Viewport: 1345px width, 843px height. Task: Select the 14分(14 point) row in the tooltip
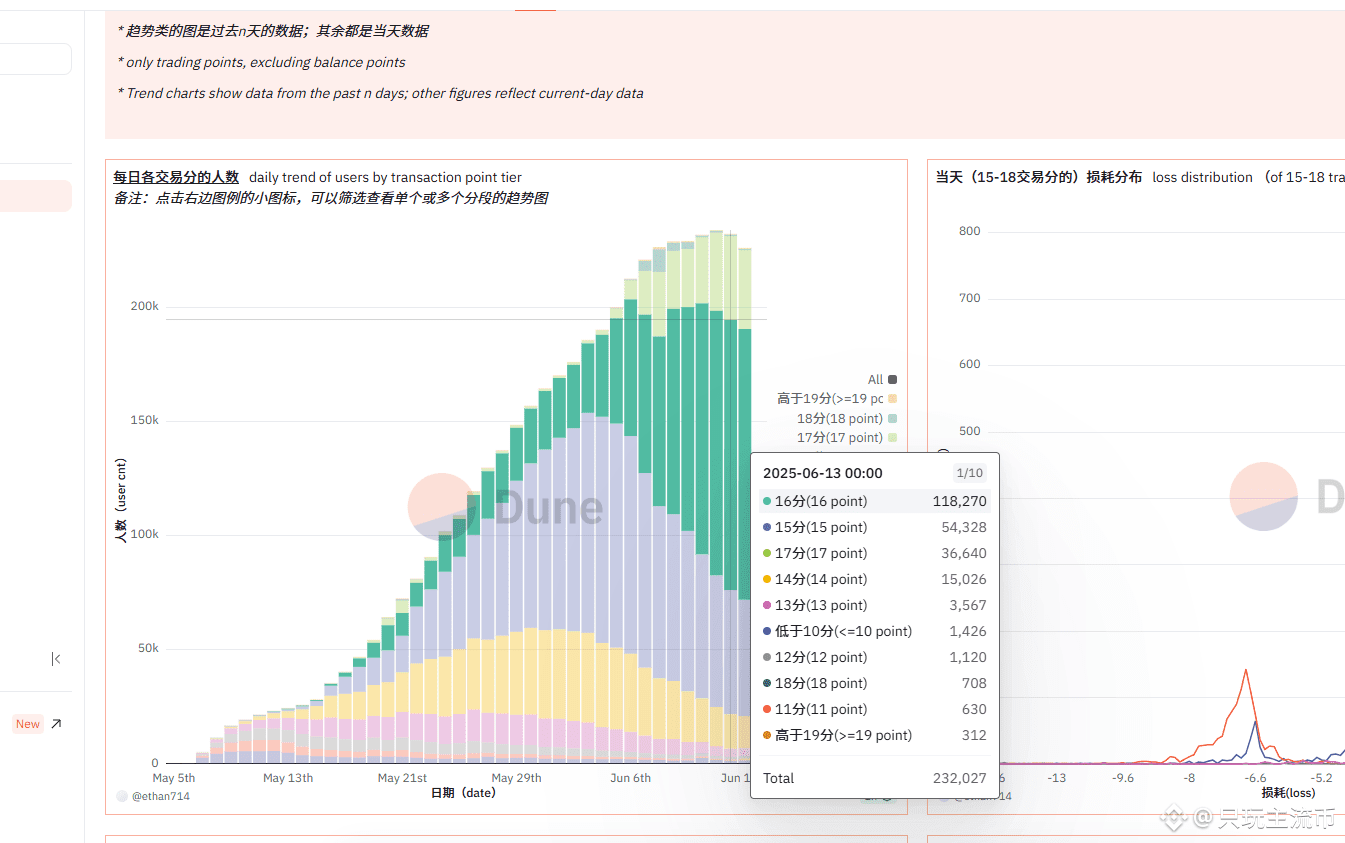pyautogui.click(x=874, y=579)
